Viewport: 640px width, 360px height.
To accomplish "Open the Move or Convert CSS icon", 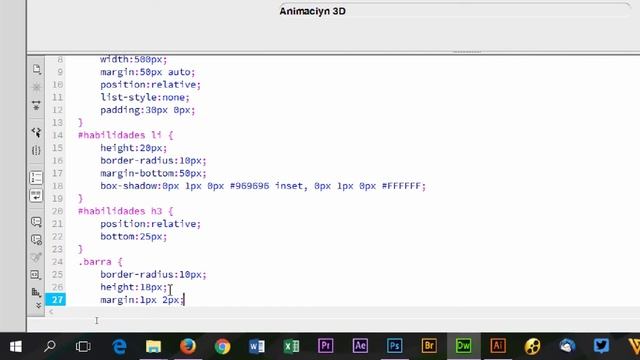I will pos(36,292).
